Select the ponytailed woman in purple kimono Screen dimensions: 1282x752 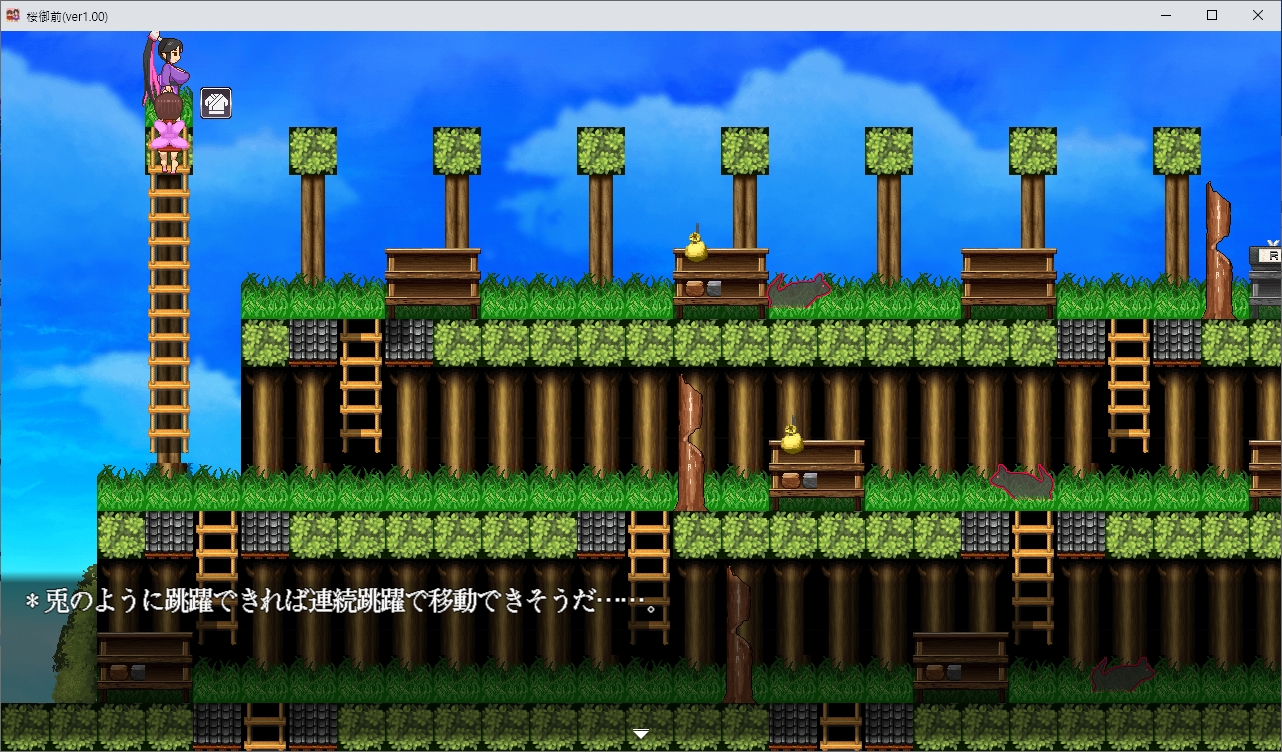168,65
